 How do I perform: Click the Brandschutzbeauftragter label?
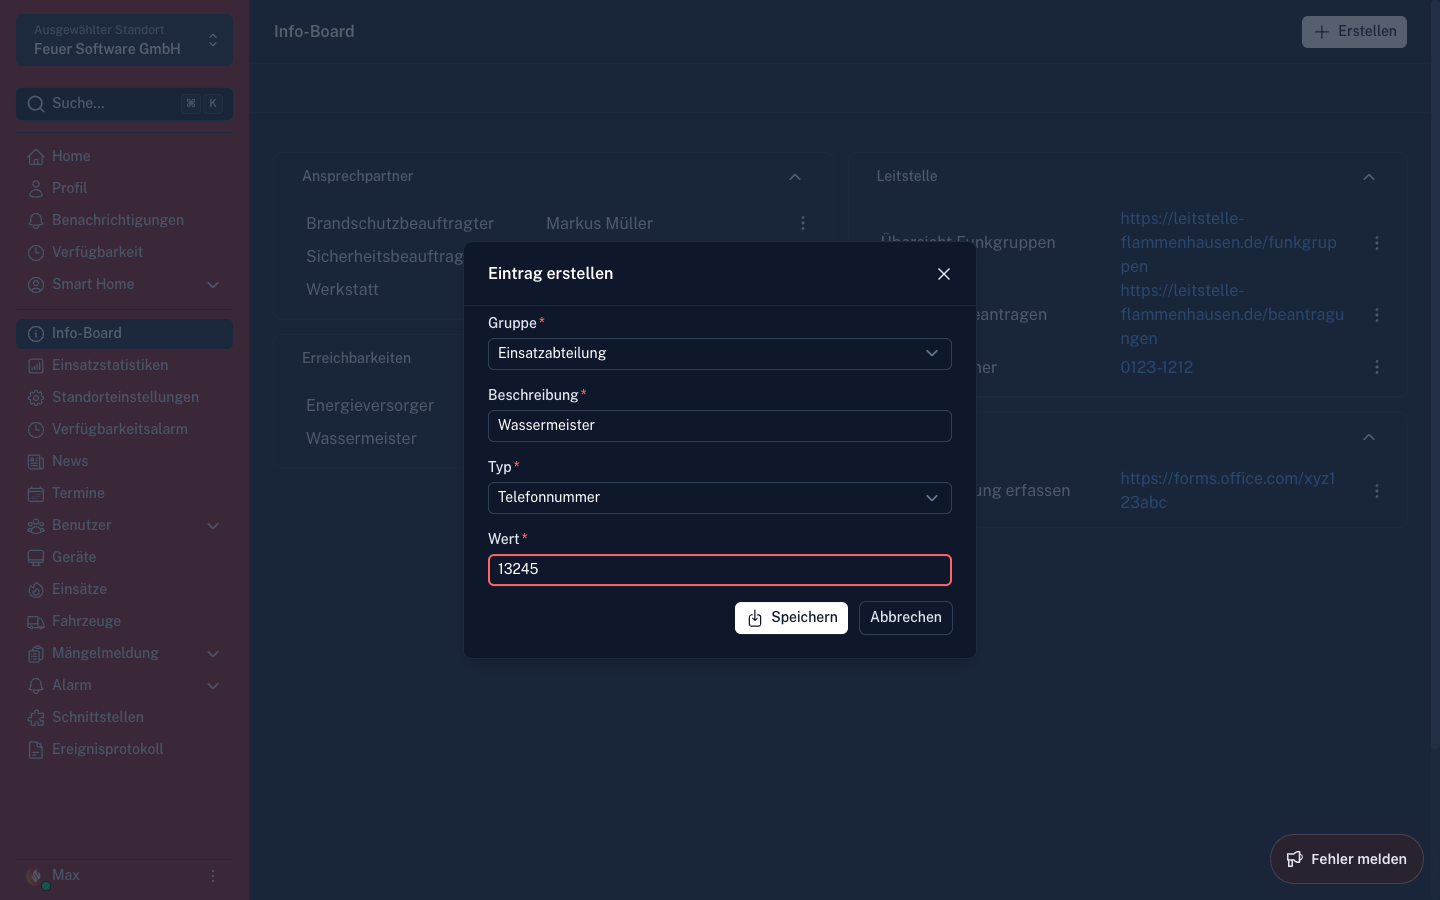(400, 223)
